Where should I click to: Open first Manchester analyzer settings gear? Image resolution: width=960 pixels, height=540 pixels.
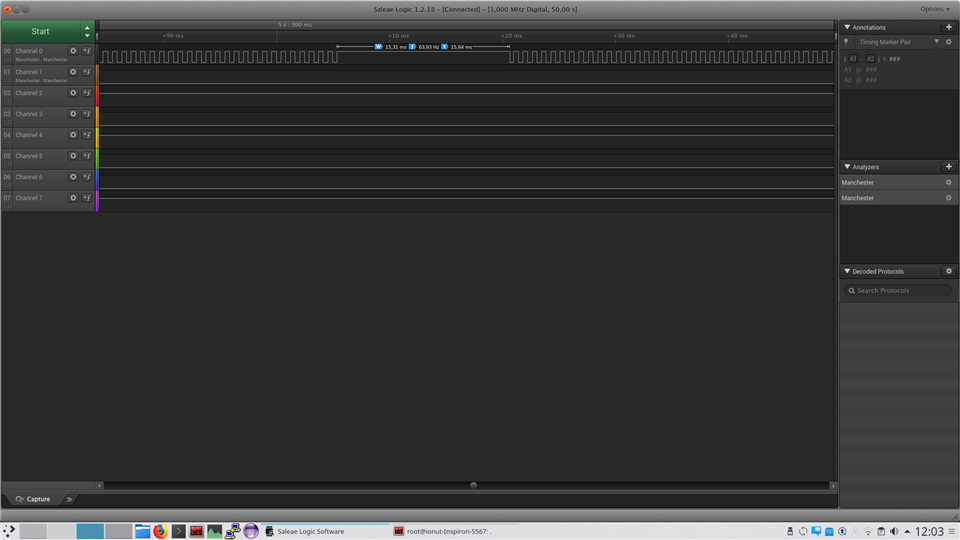pyautogui.click(x=948, y=182)
